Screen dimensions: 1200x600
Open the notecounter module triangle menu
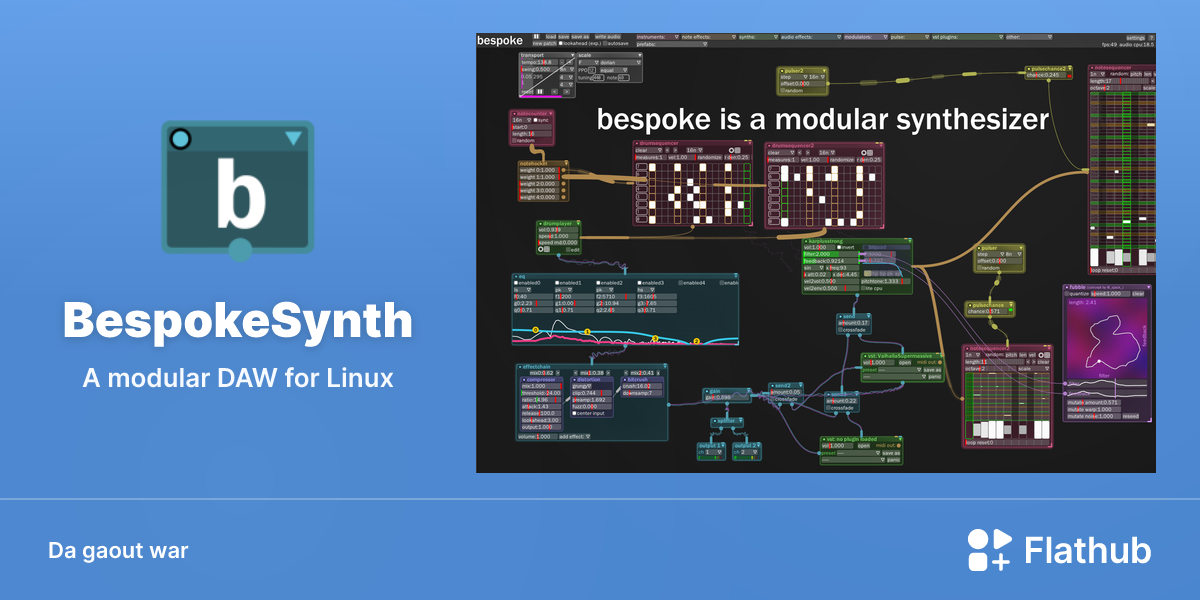click(551, 114)
